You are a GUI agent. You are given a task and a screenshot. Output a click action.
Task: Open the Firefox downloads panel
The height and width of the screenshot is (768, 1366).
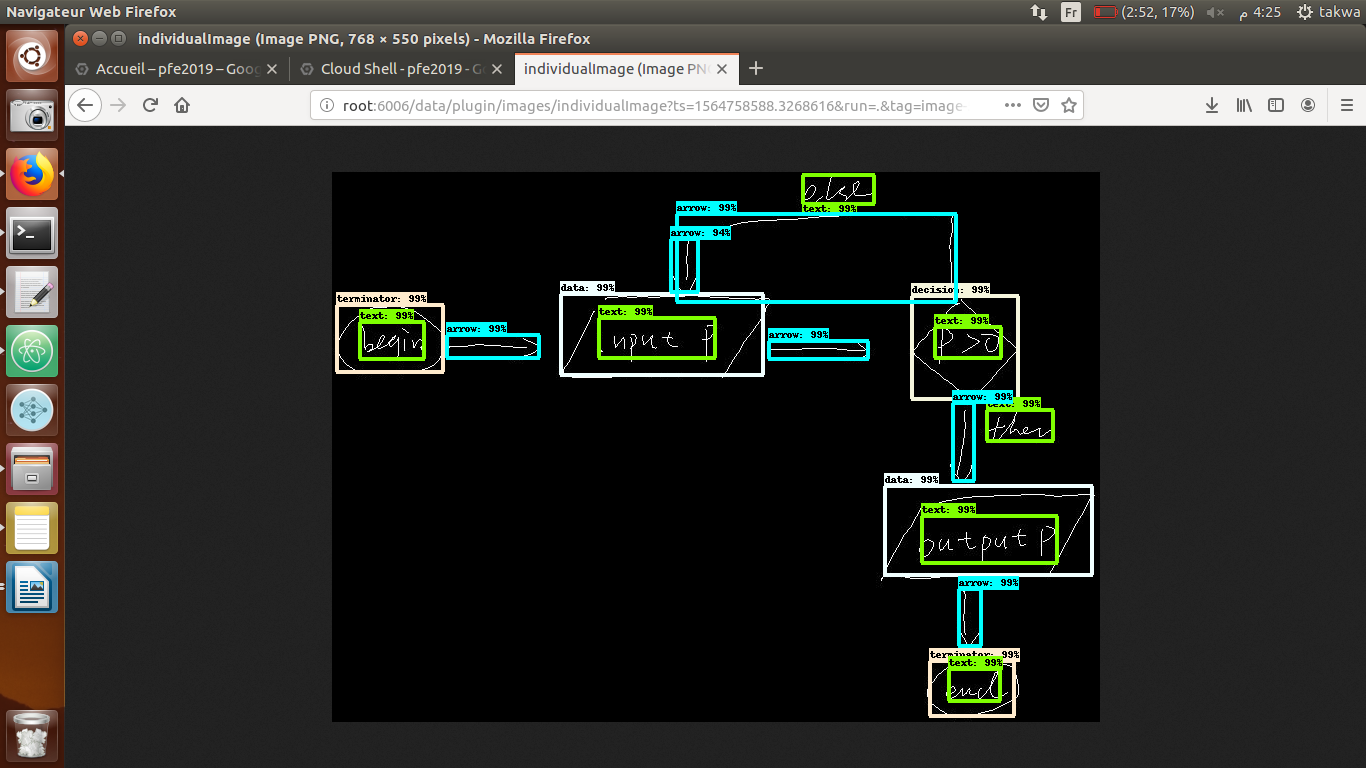[1212, 105]
